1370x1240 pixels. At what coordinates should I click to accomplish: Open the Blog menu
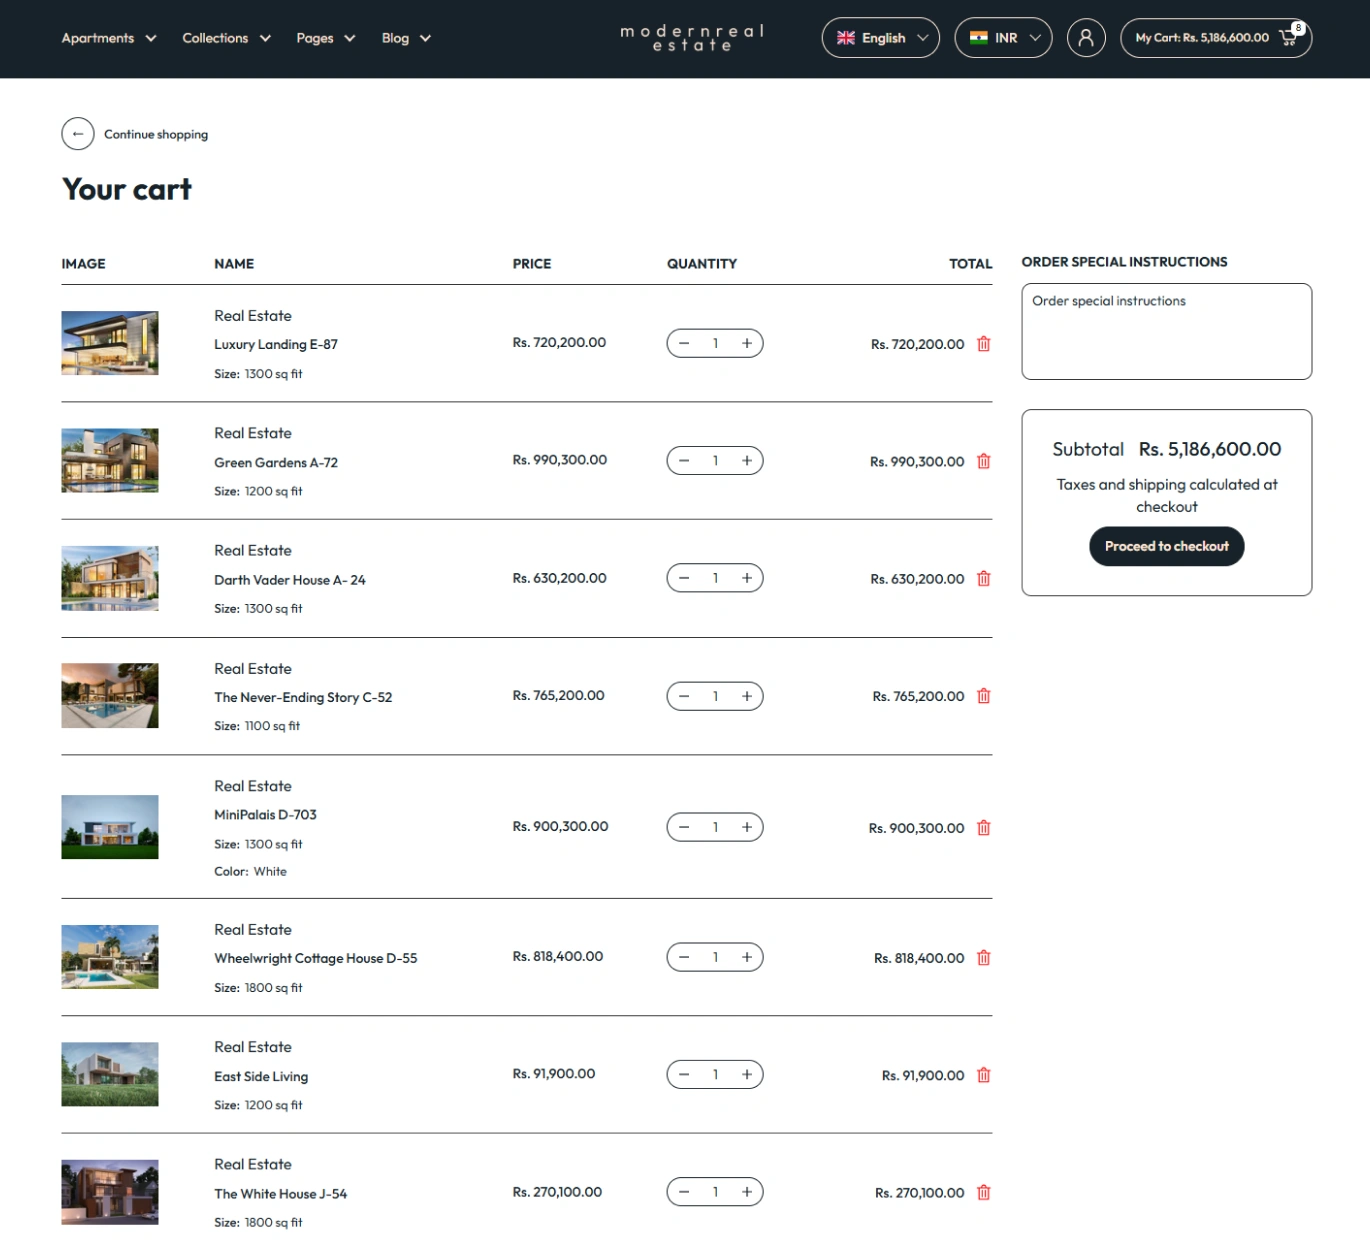(x=405, y=38)
